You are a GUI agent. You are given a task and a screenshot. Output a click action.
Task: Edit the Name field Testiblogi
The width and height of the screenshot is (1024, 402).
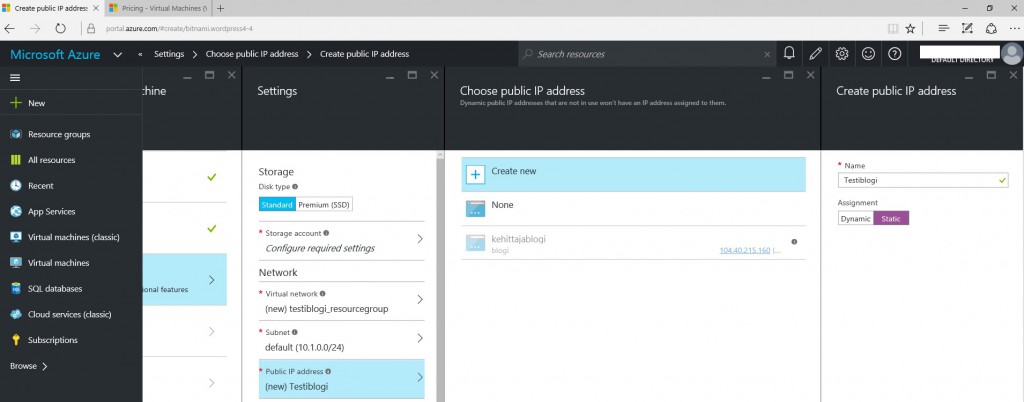click(x=923, y=180)
